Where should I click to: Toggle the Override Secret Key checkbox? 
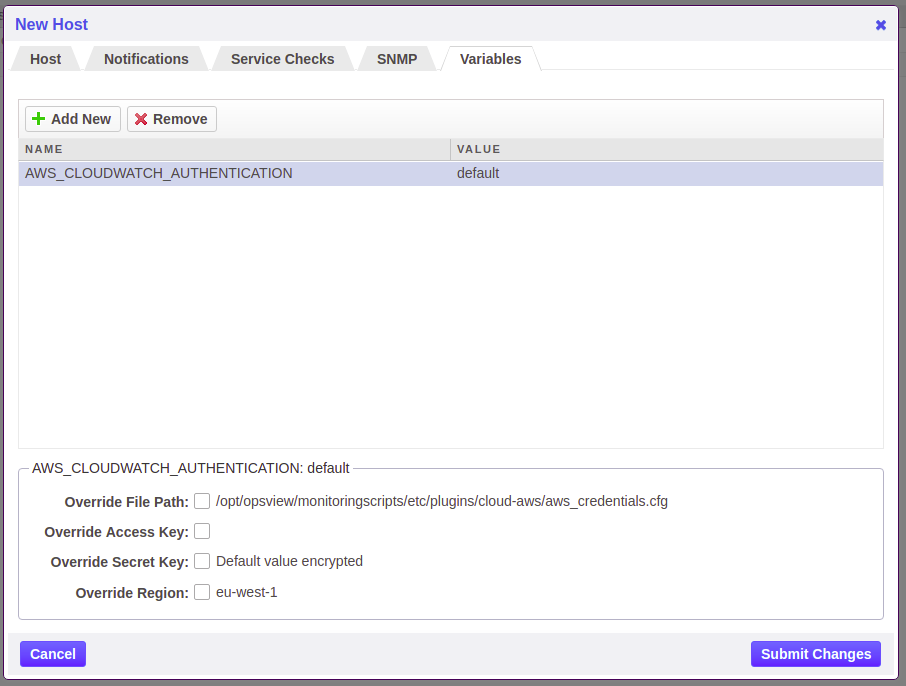click(x=202, y=561)
